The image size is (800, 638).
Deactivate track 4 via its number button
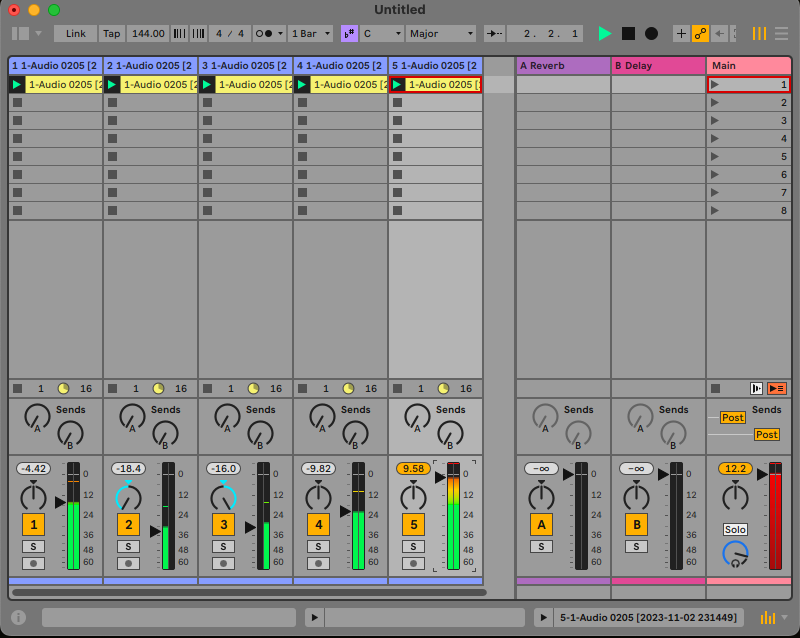tap(318, 524)
